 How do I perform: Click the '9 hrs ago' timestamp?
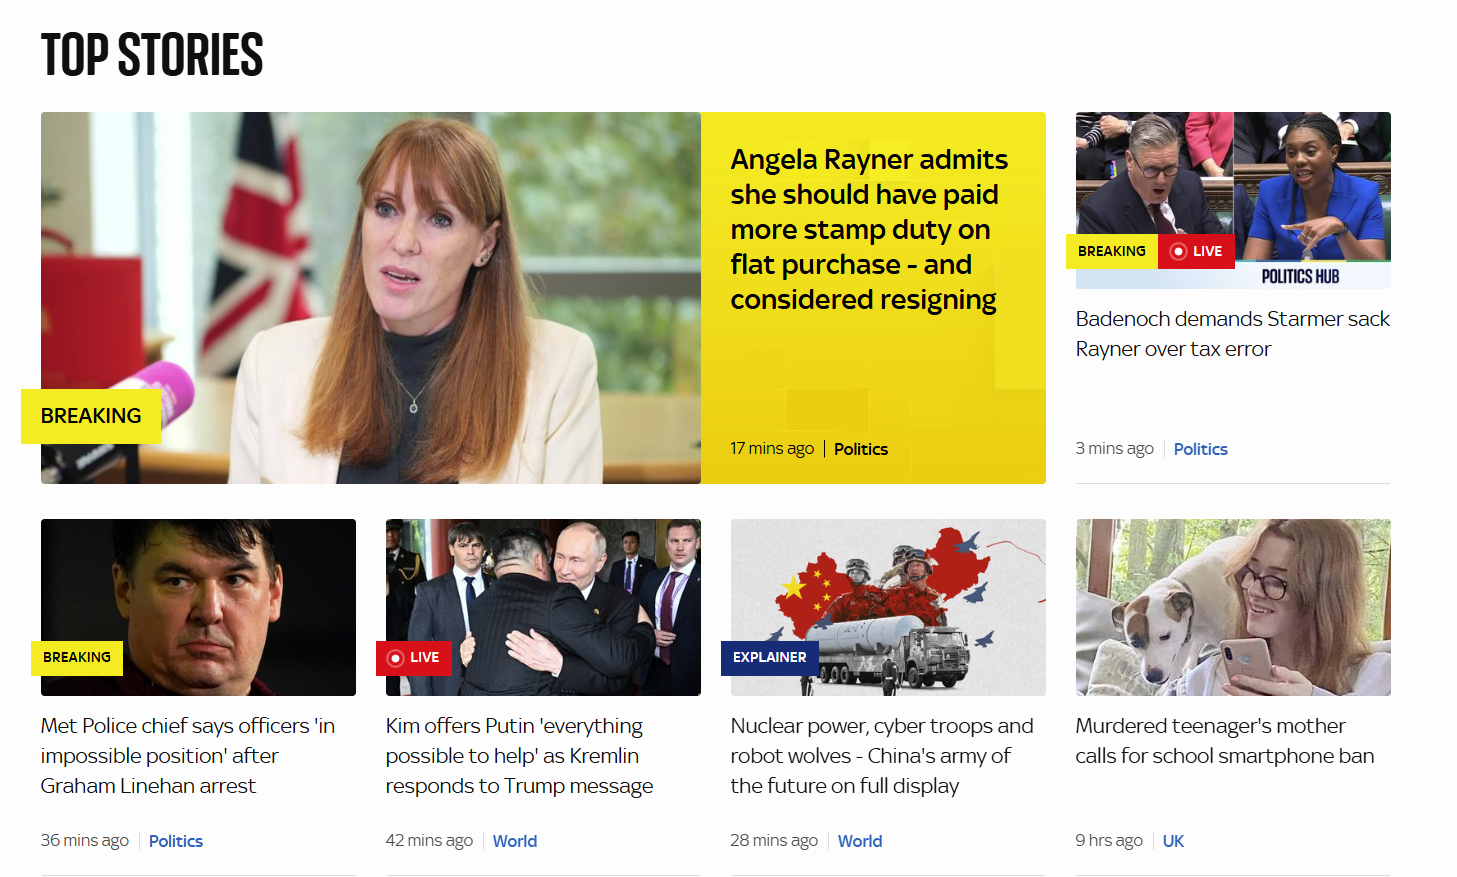click(x=1109, y=841)
